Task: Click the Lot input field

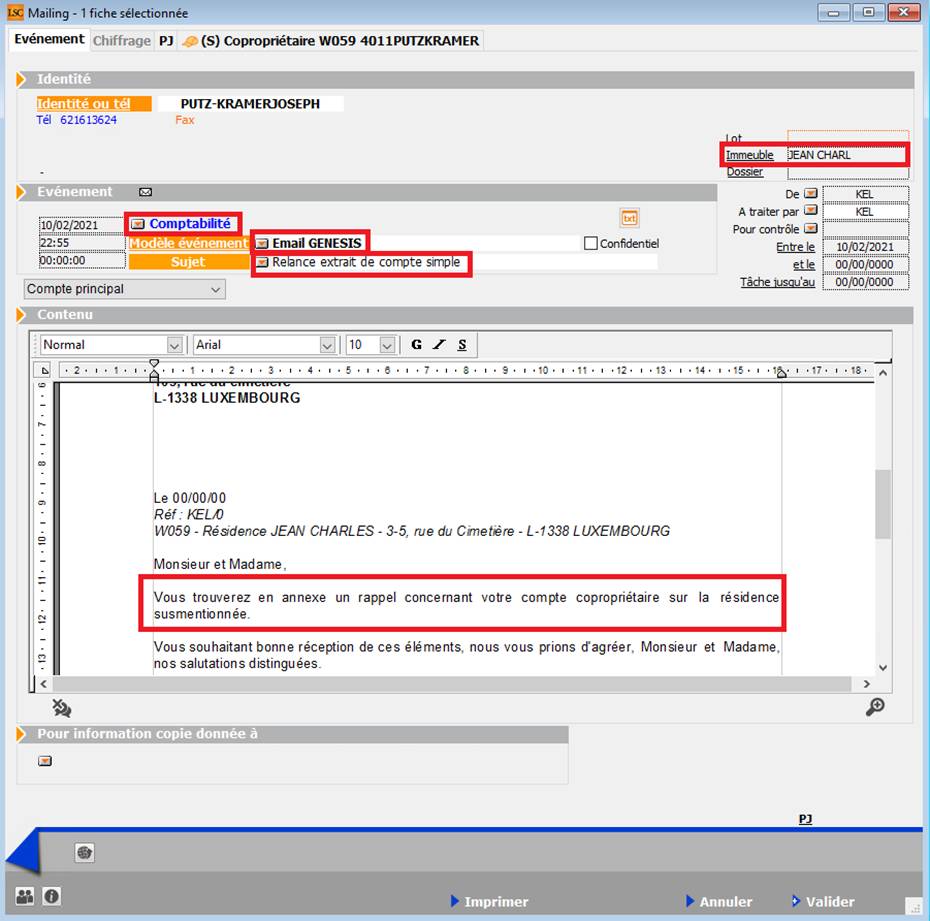Action: tap(848, 137)
